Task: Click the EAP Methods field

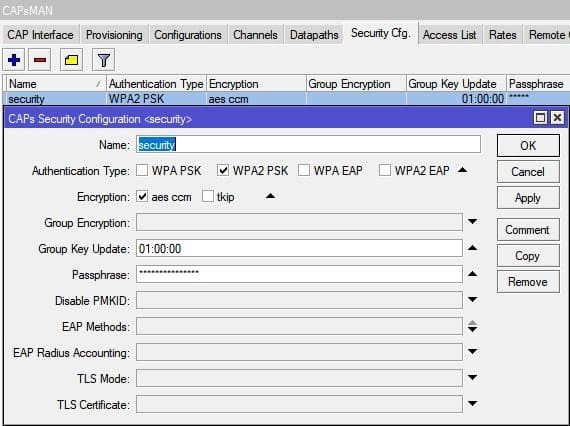Action: (299, 326)
